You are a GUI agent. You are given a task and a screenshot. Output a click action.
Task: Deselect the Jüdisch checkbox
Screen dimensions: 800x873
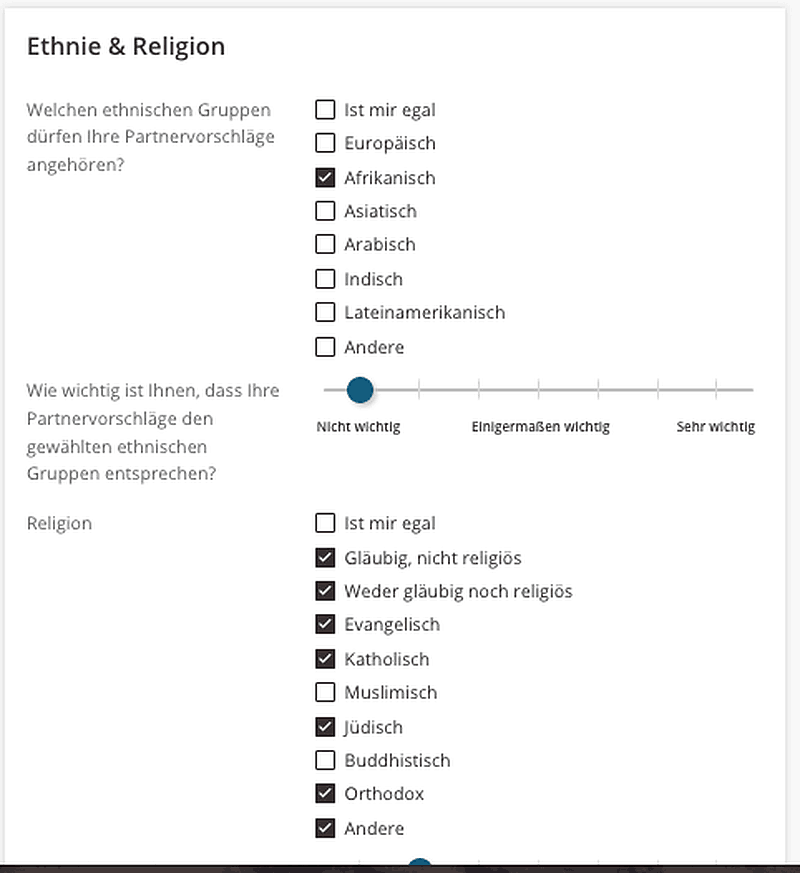[325, 727]
